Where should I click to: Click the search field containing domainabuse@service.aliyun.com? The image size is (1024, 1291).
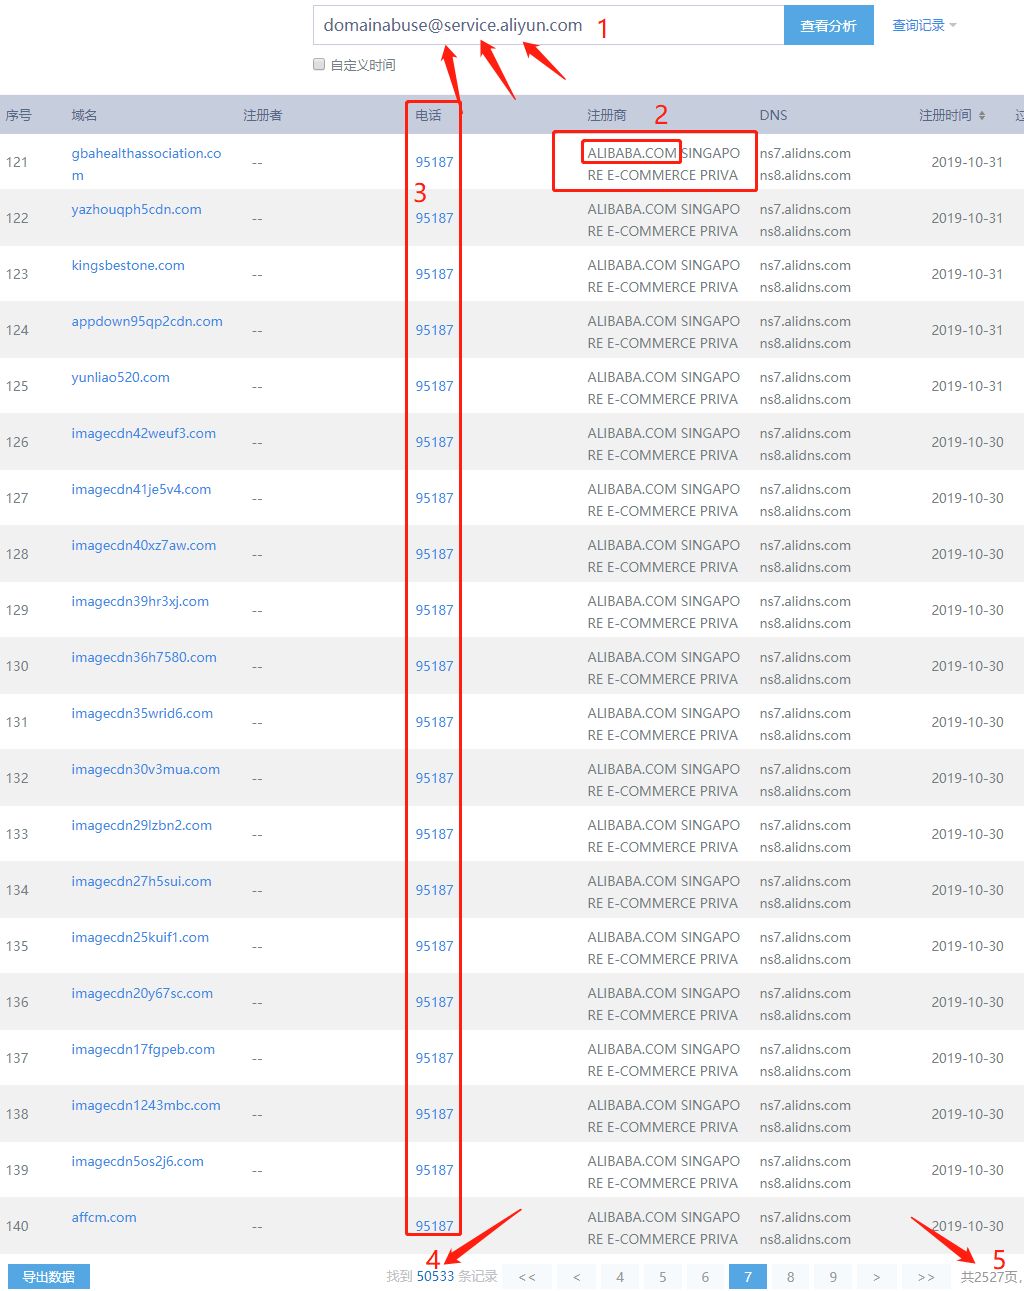[548, 25]
